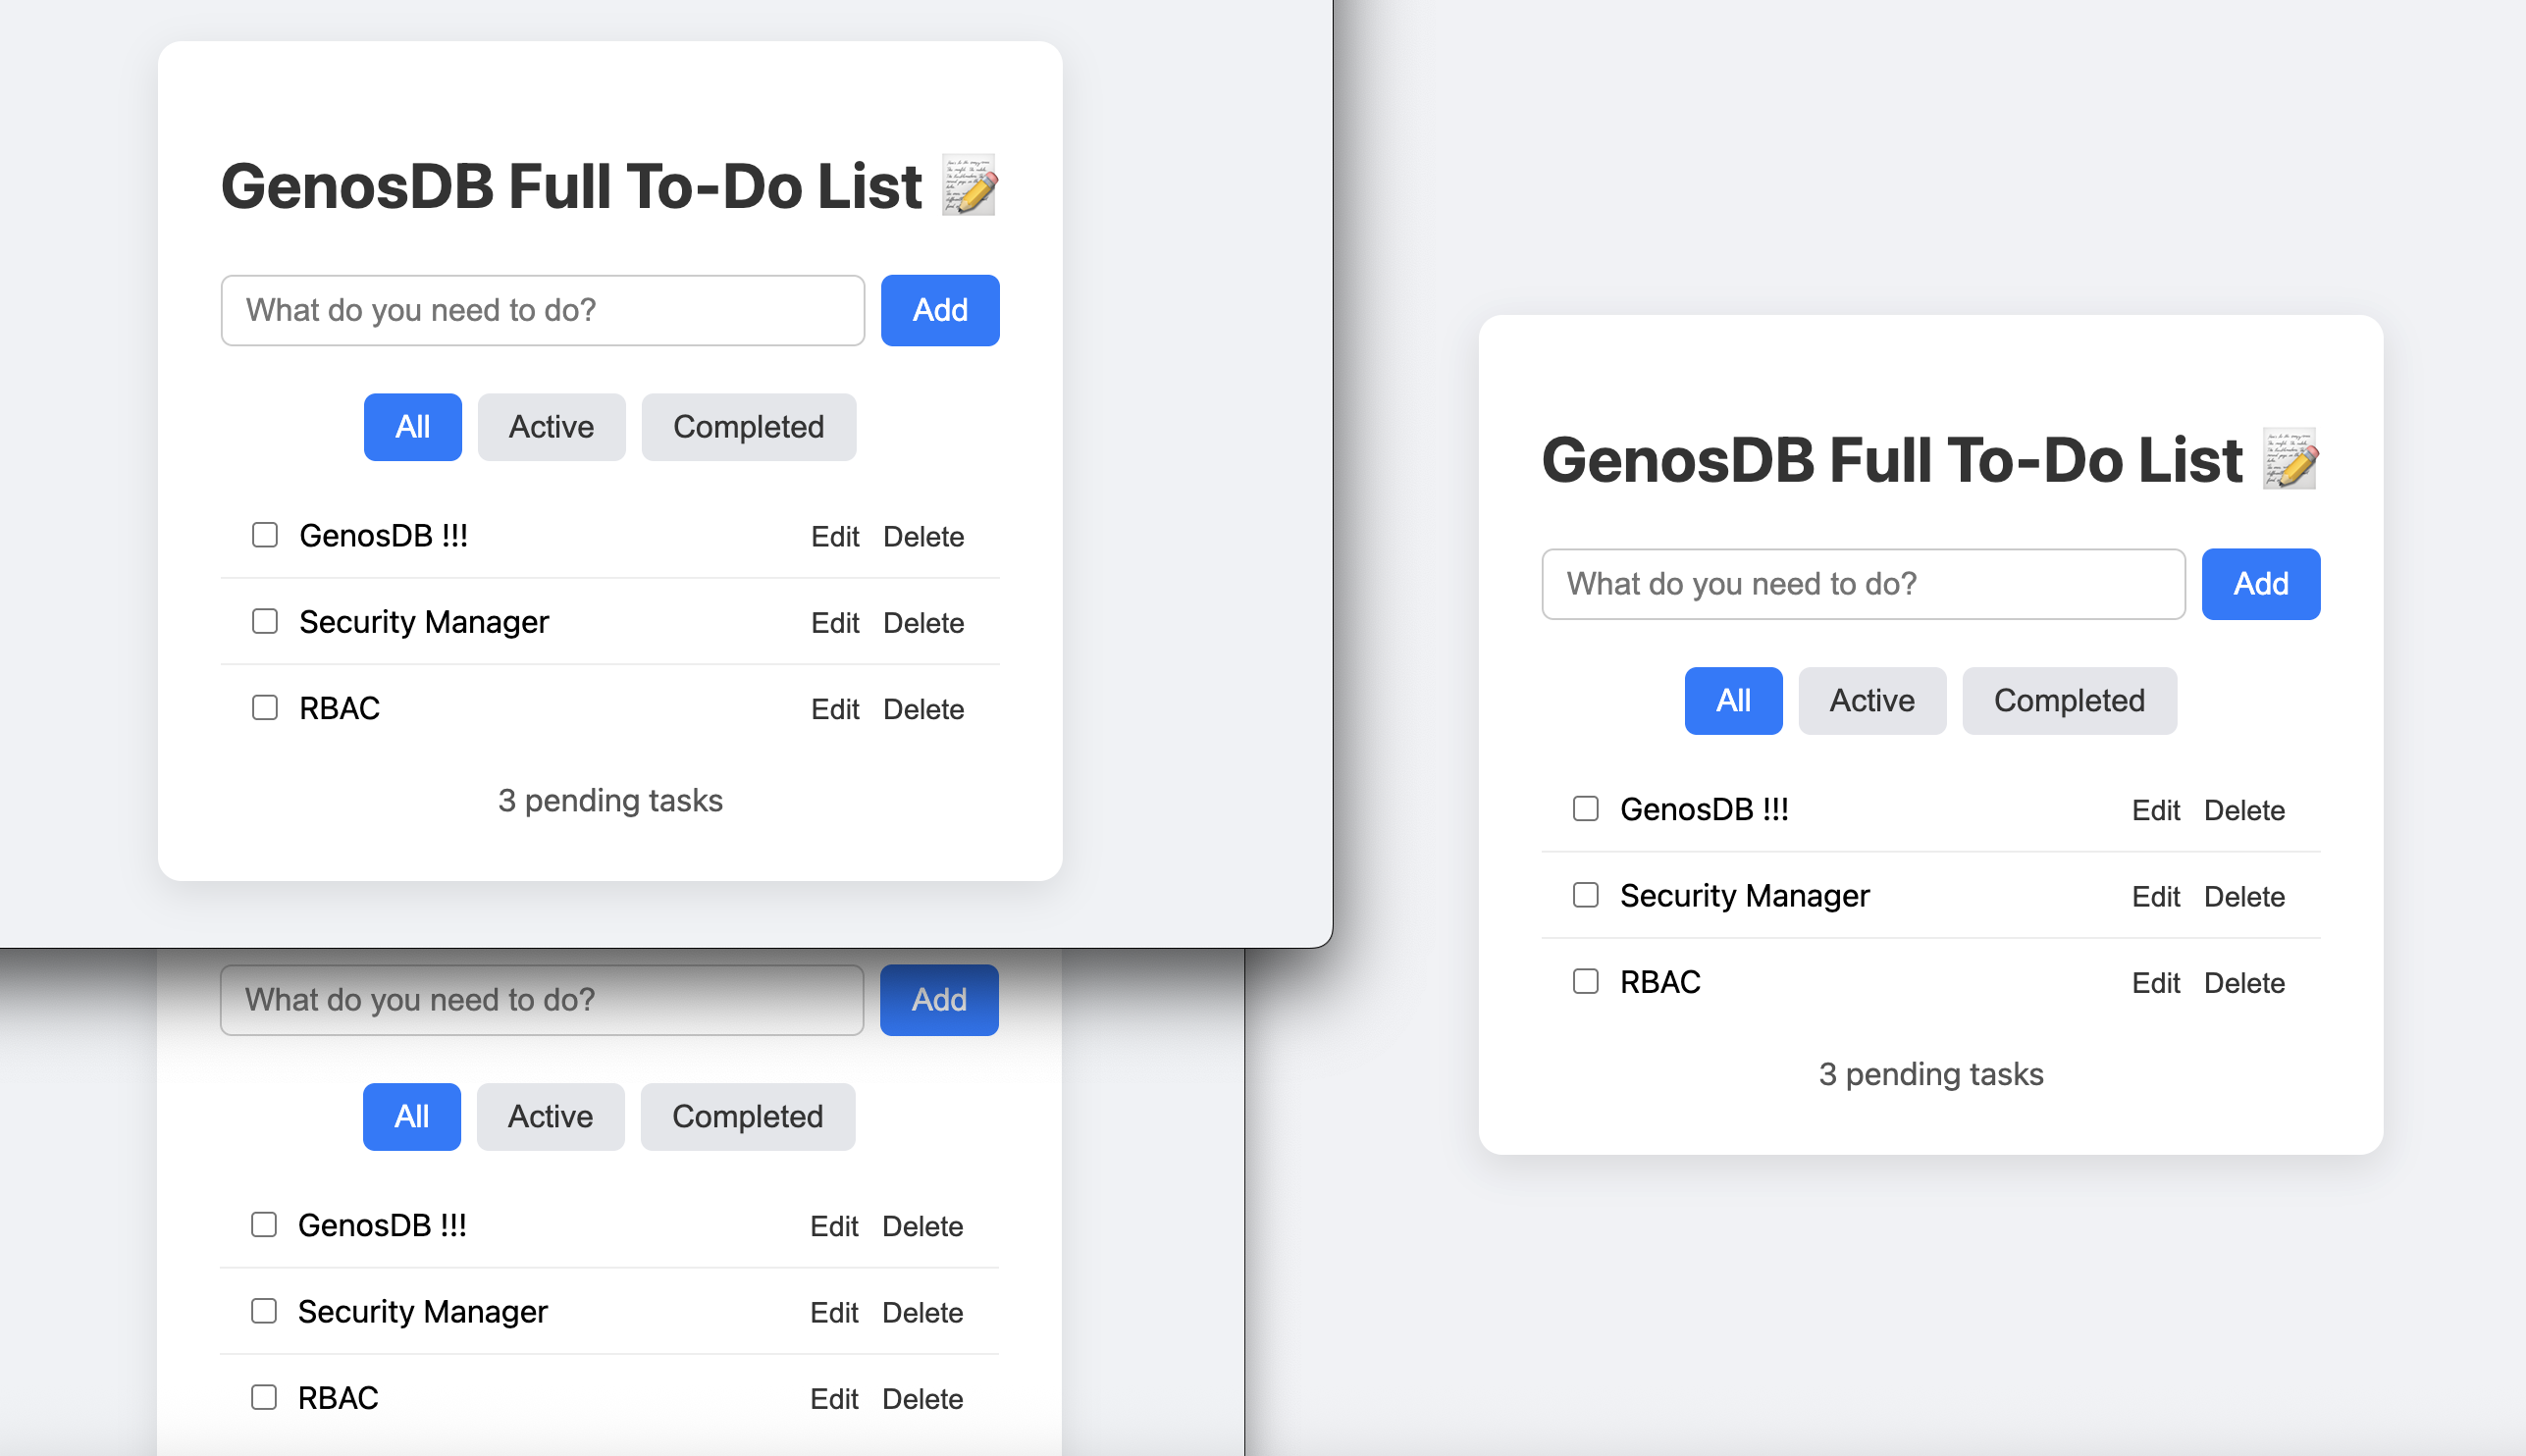Edit the GenosDB !!! task in top panel
2526x1456 pixels.
pos(835,536)
